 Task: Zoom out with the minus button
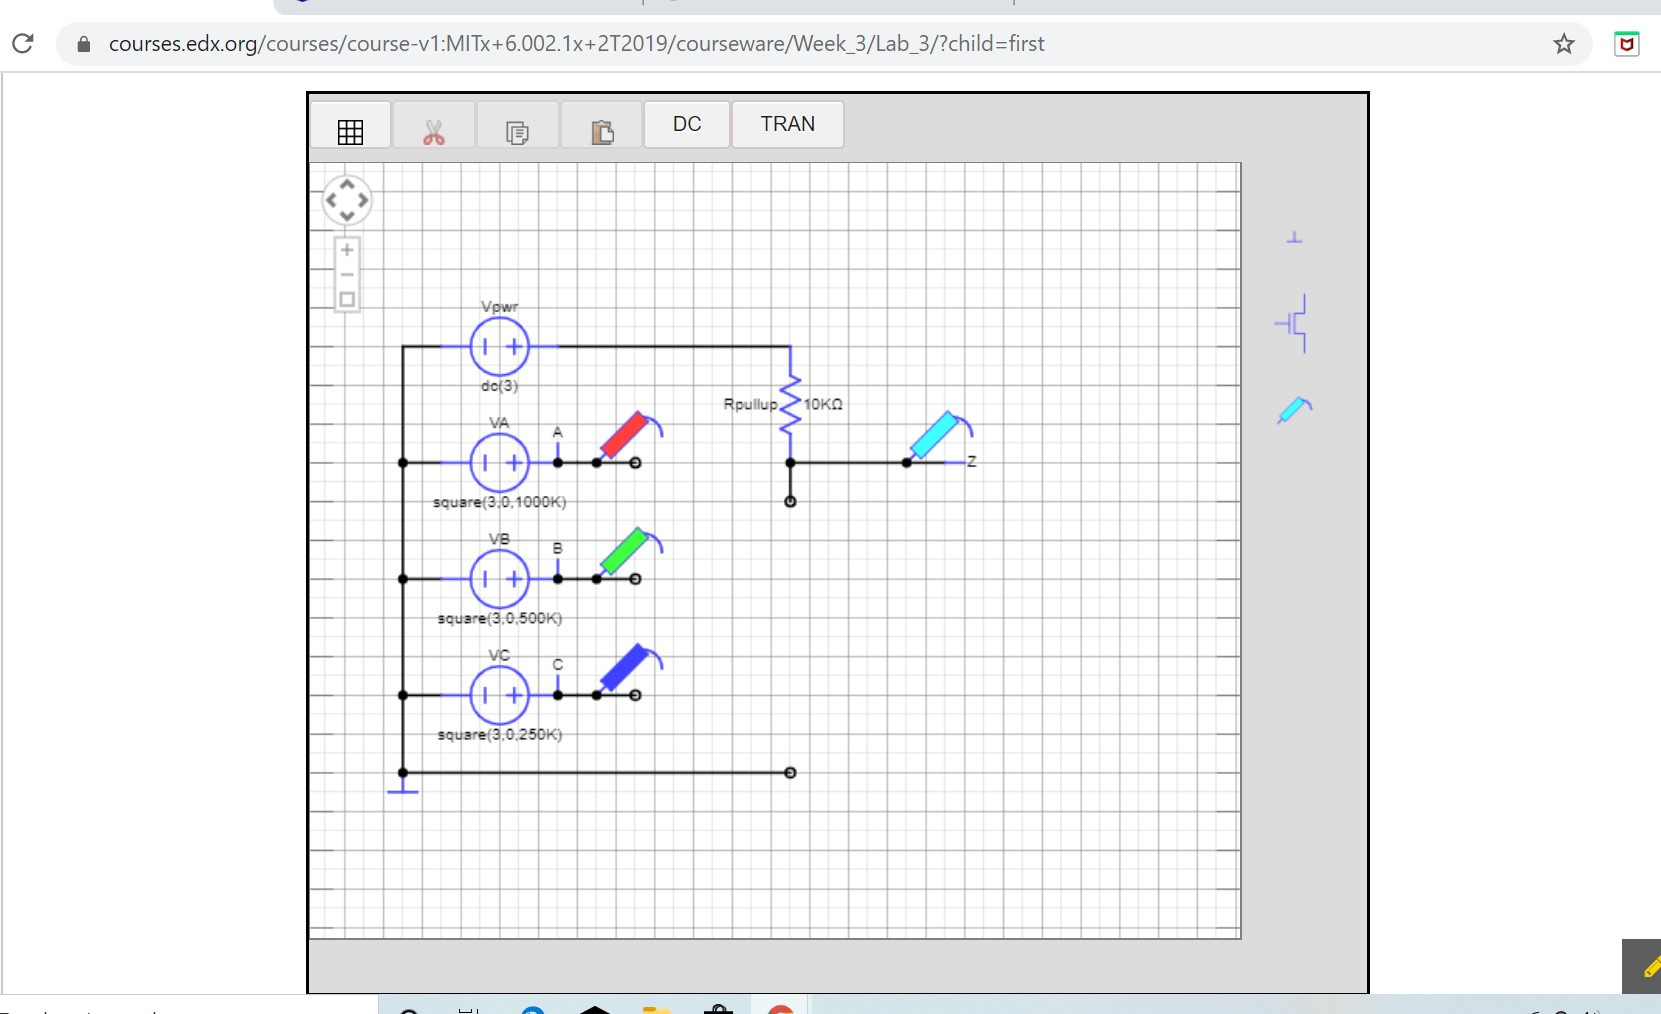tap(347, 274)
